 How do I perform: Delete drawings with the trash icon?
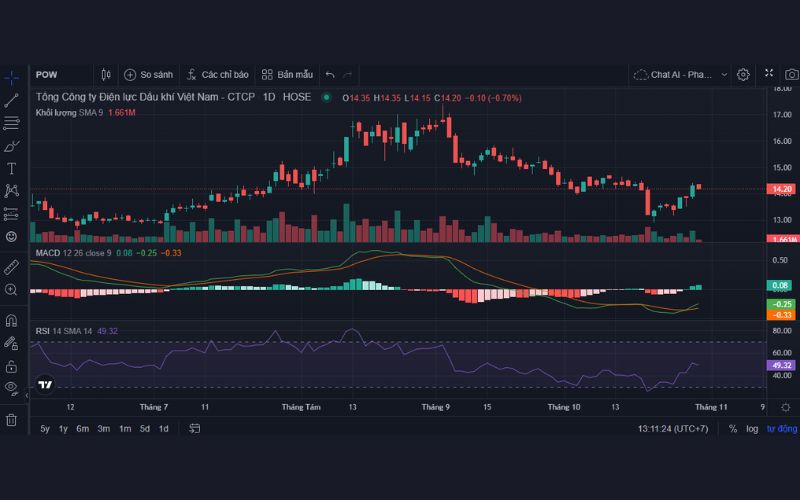pyautogui.click(x=12, y=420)
